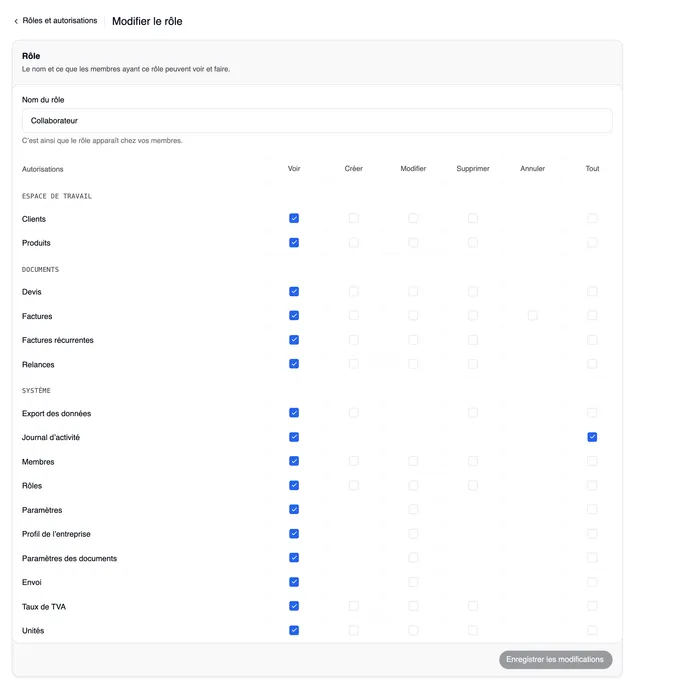Image resolution: width=680 pixels, height=691 pixels.
Task: Check Tout for Taux de TVA
Action: [x=592, y=606]
